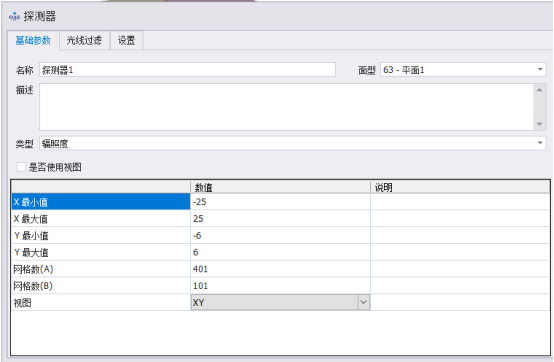The width and height of the screenshot is (554, 362).
Task: Click the X 最小值 value cell -25
Action: (280, 202)
